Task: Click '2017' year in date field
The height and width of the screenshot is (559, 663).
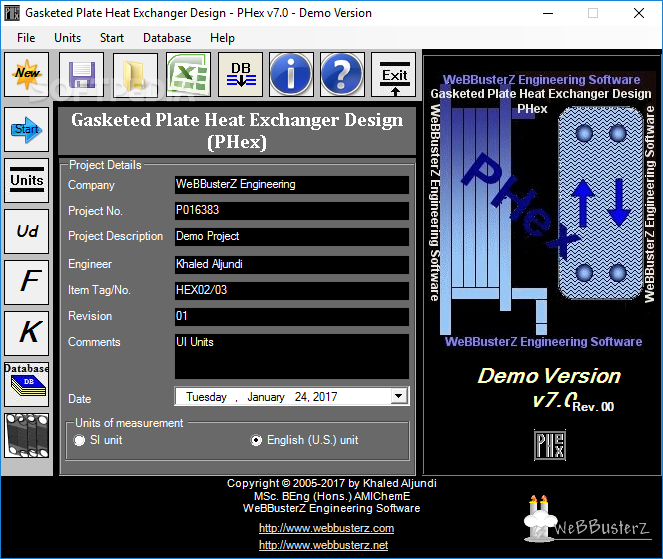Action: (325, 397)
